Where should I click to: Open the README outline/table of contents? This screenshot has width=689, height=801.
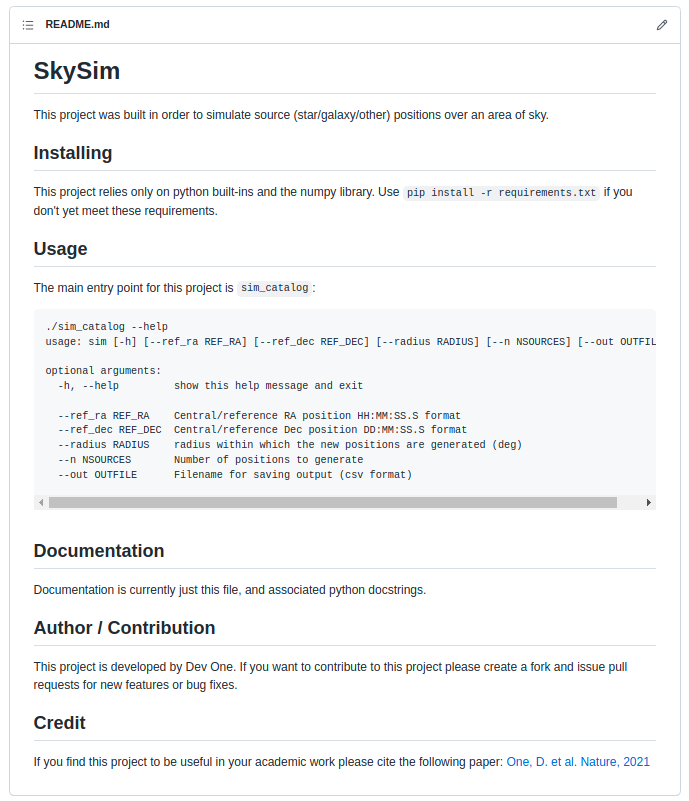click(x=28, y=25)
